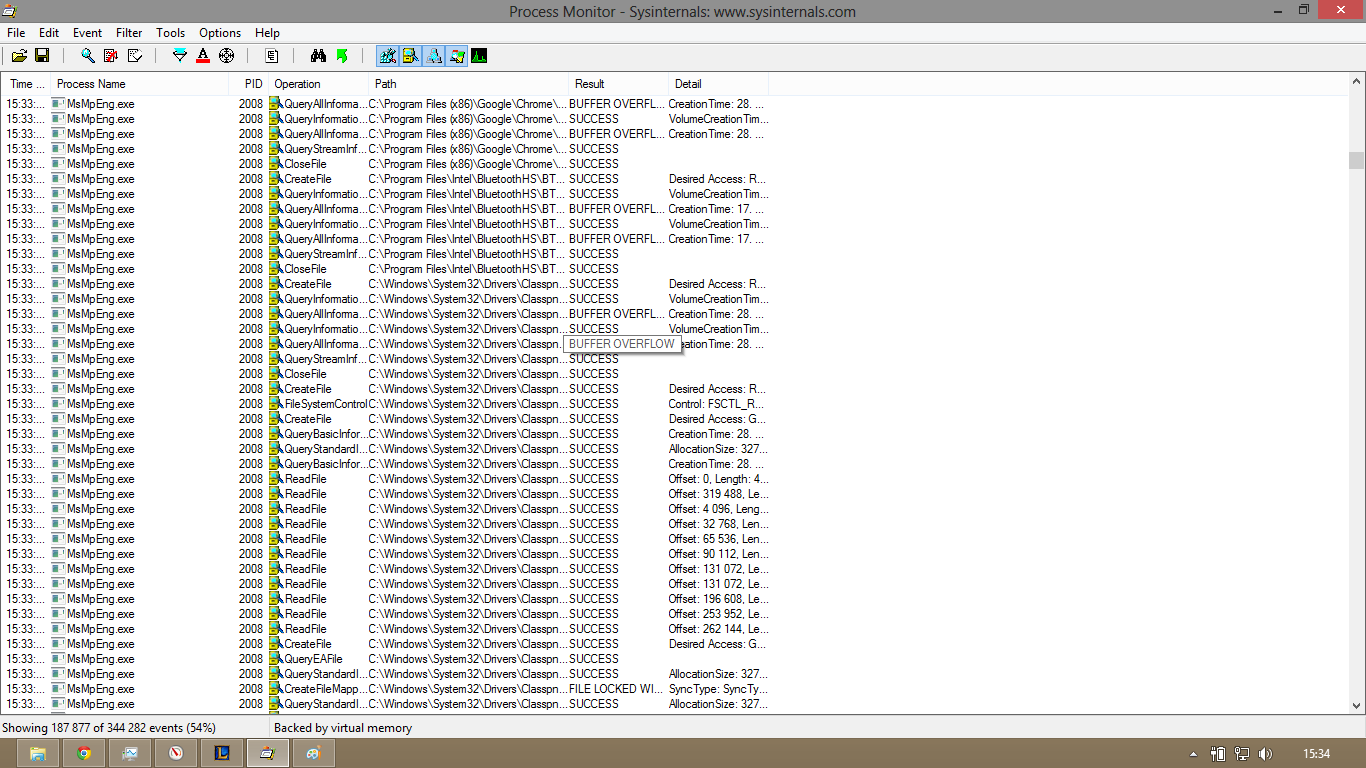Click the 'Backed by virtual memory' status text
1366x768 pixels.
click(x=343, y=728)
